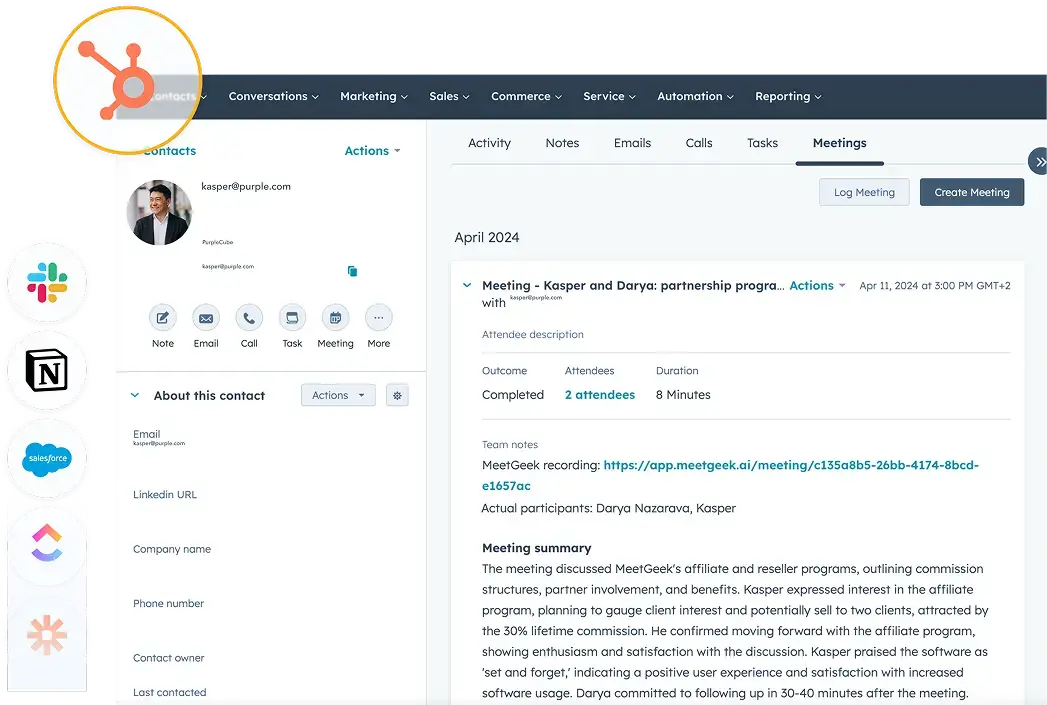
Task: Collapse the Kasper and Darya meeting record
Action: click(466, 285)
